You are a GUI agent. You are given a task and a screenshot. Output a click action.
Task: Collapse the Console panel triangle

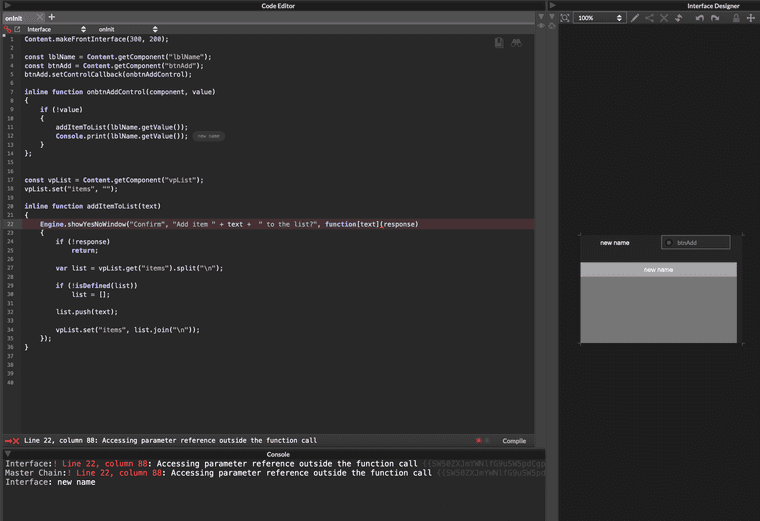(8, 454)
